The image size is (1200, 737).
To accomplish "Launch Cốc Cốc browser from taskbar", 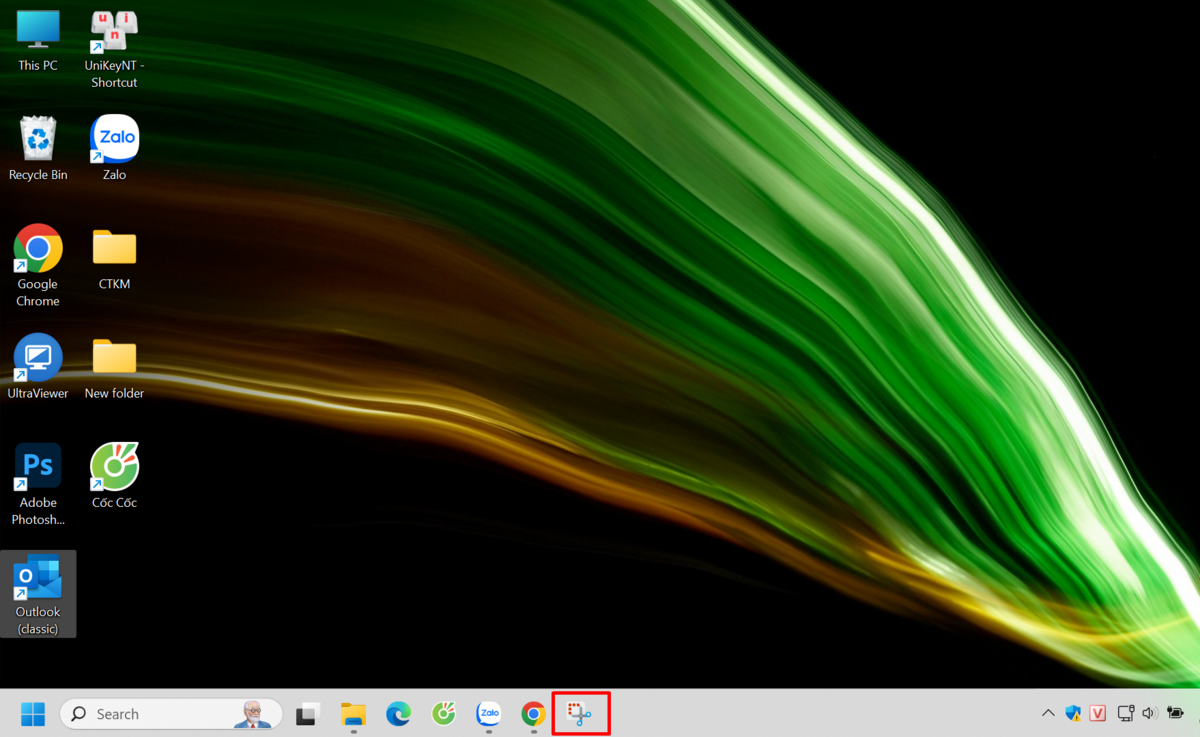I will coord(444,714).
